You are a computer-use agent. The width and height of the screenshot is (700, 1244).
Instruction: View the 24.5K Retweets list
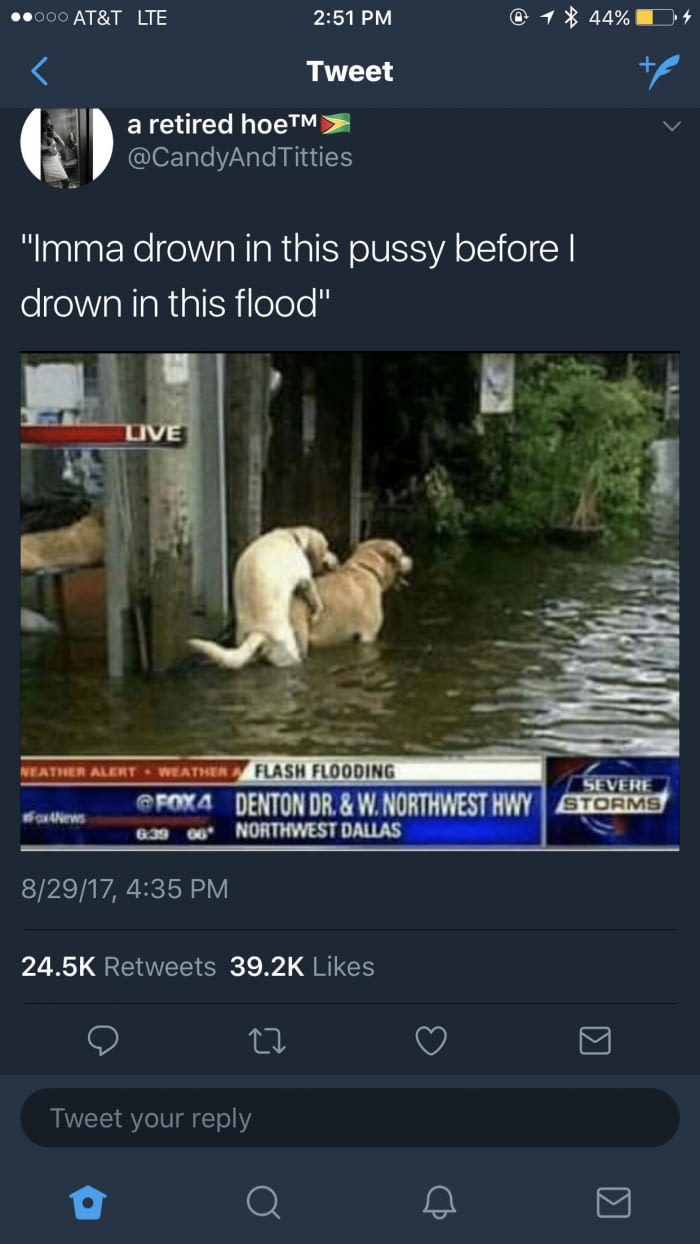tap(118, 966)
